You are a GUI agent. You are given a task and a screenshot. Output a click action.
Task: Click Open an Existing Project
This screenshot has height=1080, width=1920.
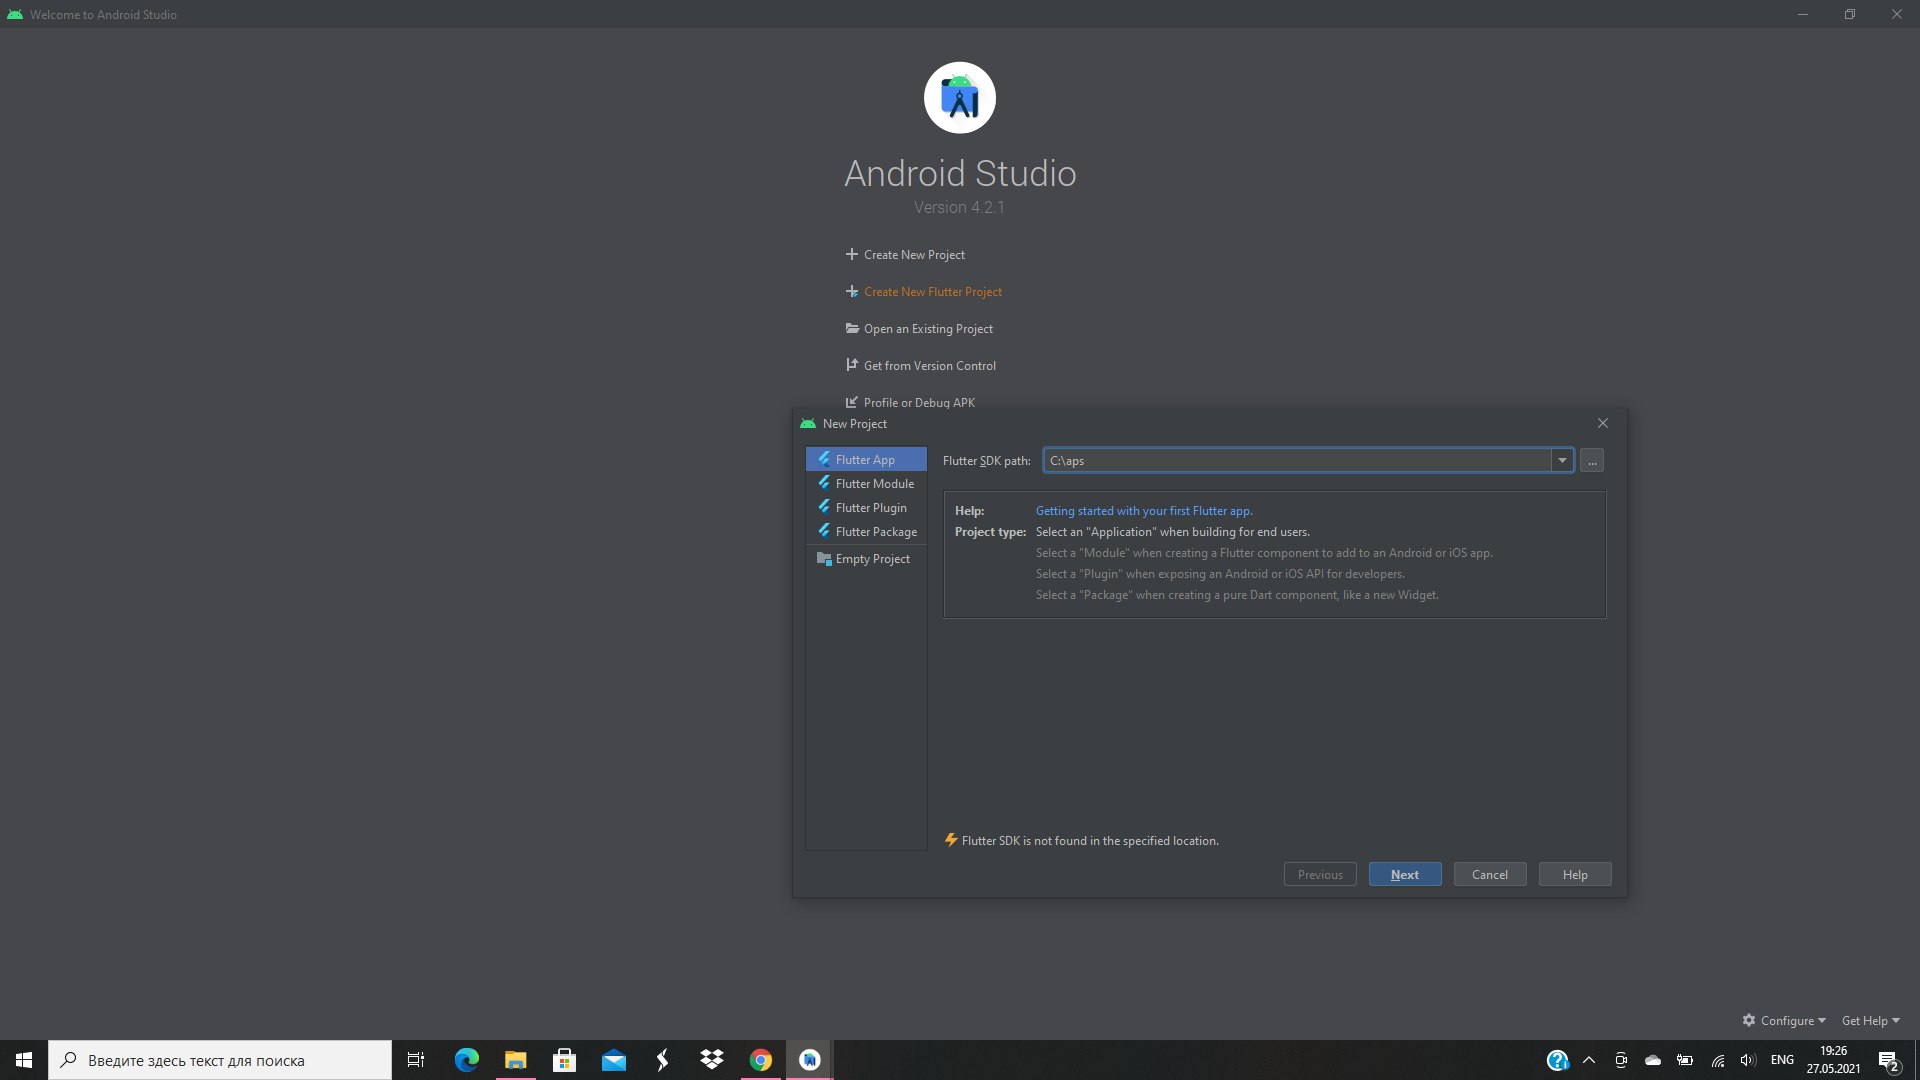point(928,329)
